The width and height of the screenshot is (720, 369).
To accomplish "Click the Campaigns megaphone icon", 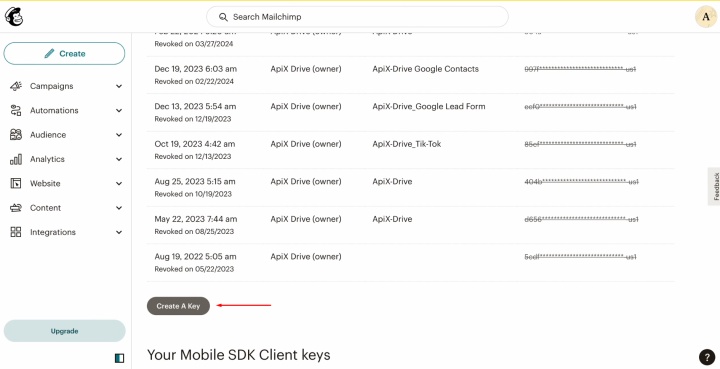I will pyautogui.click(x=16, y=86).
